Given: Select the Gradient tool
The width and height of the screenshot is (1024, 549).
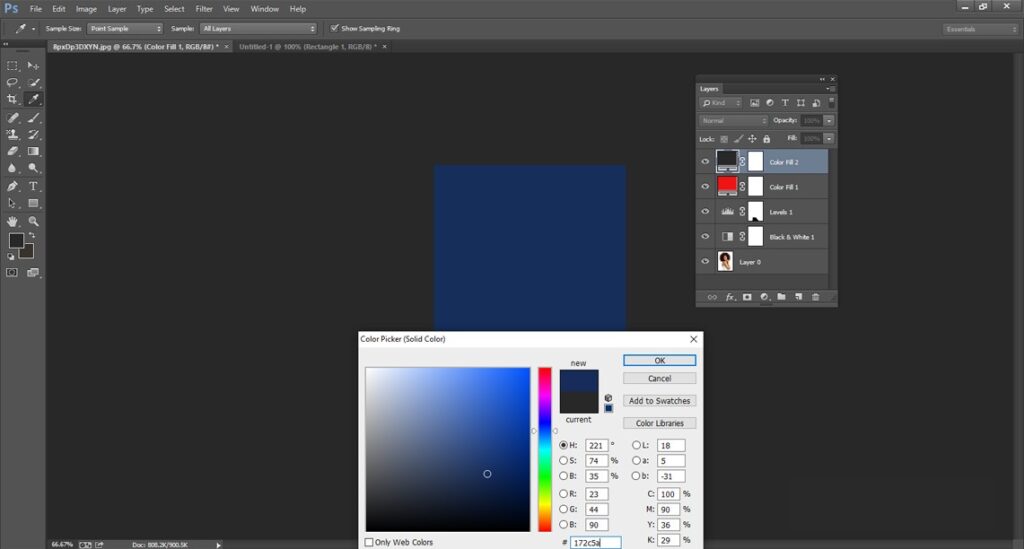Looking at the screenshot, I should [x=33, y=151].
